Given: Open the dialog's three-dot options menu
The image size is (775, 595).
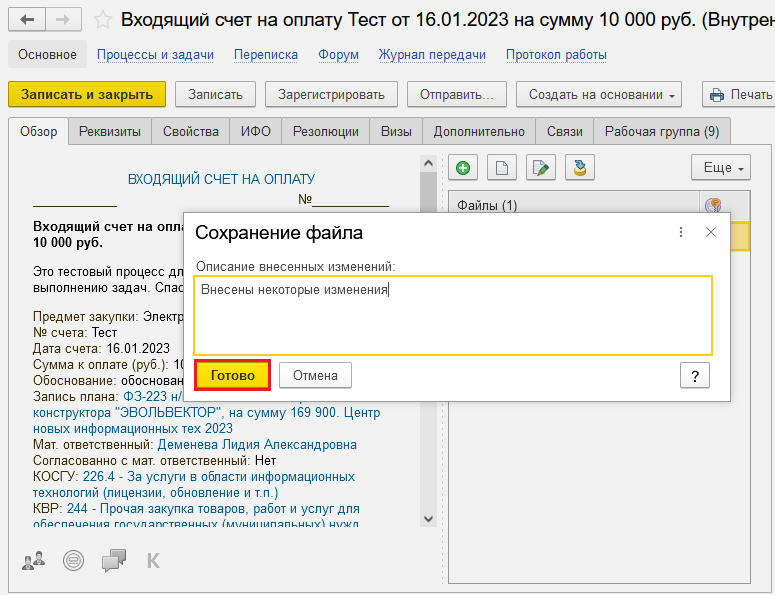Looking at the screenshot, I should pyautogui.click(x=681, y=232).
